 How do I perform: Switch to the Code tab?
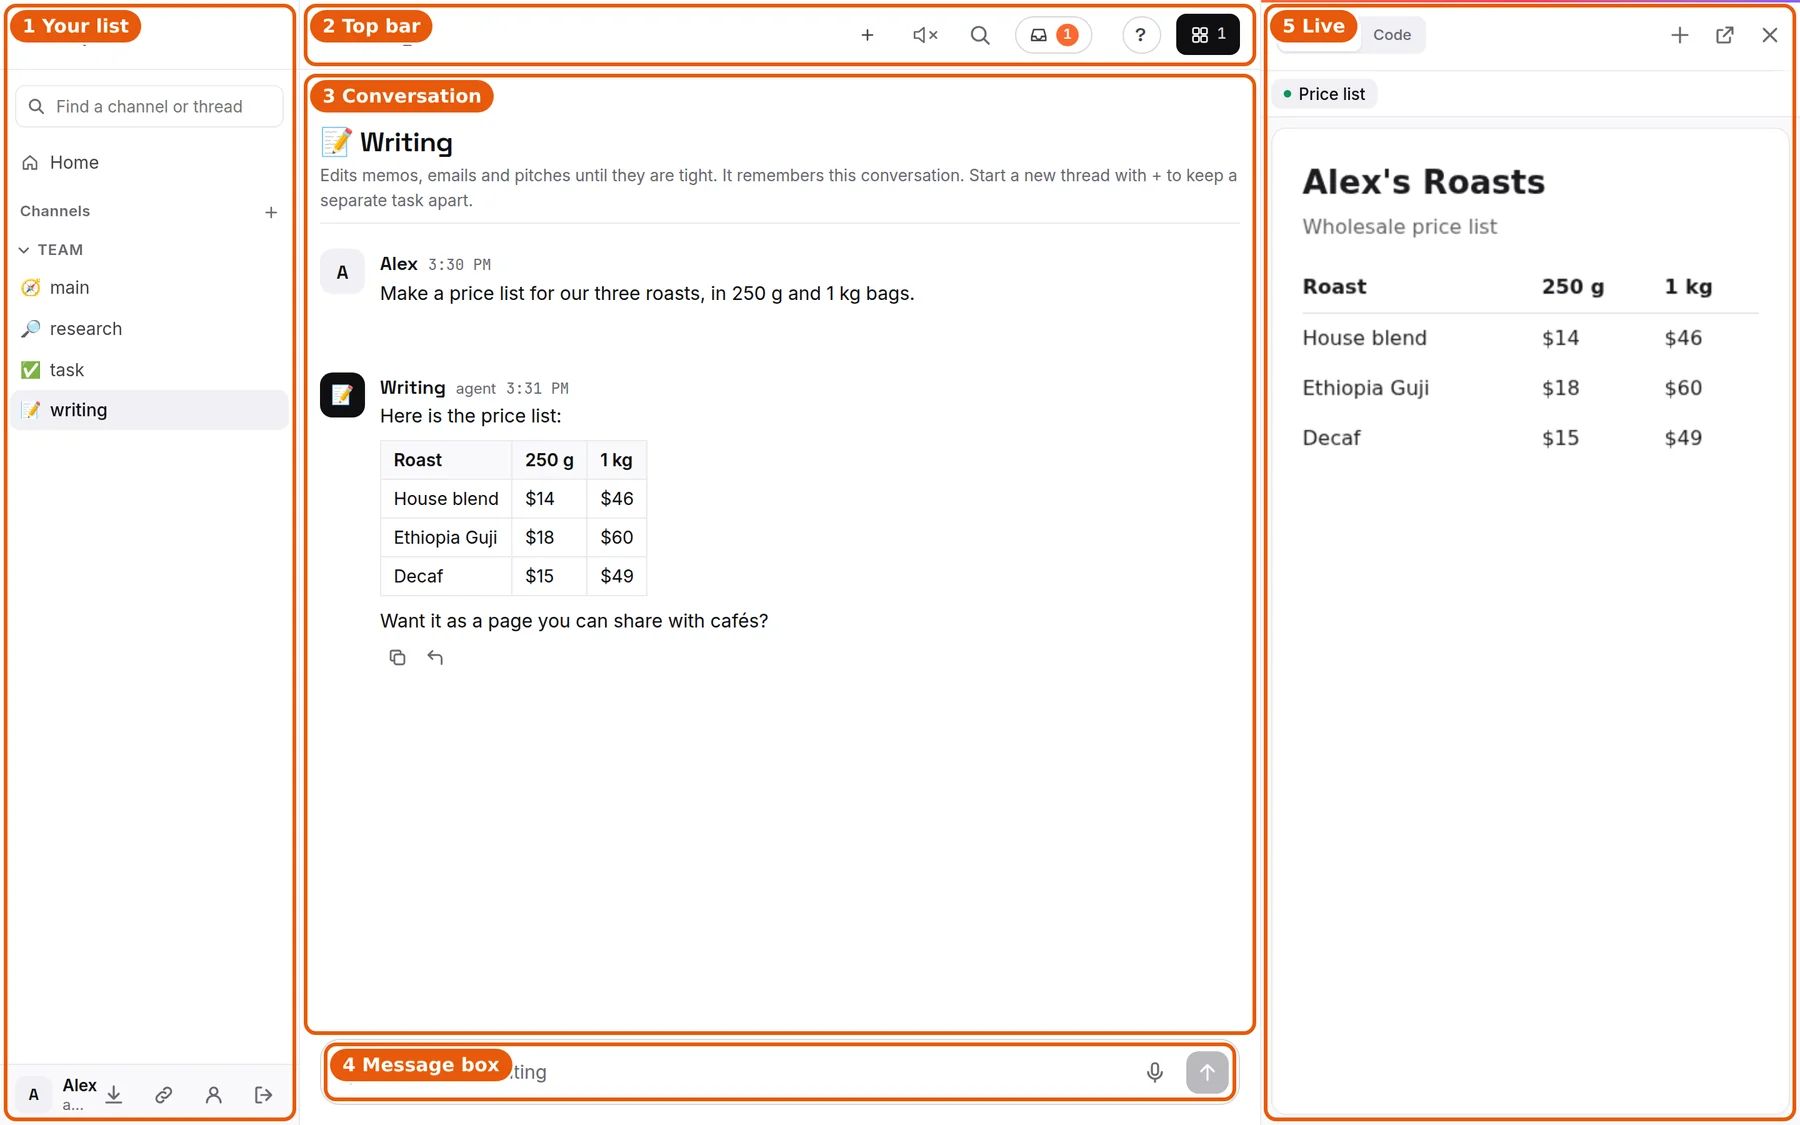click(1392, 35)
